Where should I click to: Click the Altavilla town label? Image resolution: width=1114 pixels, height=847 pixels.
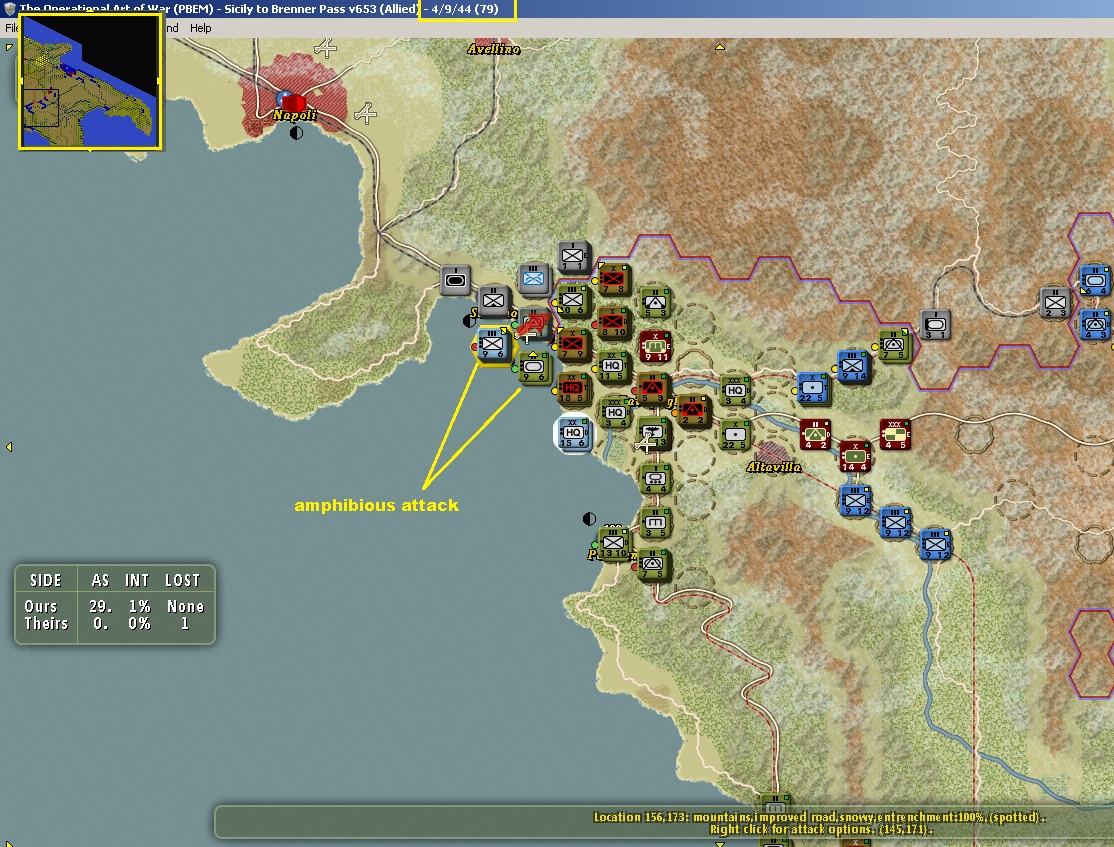774,467
